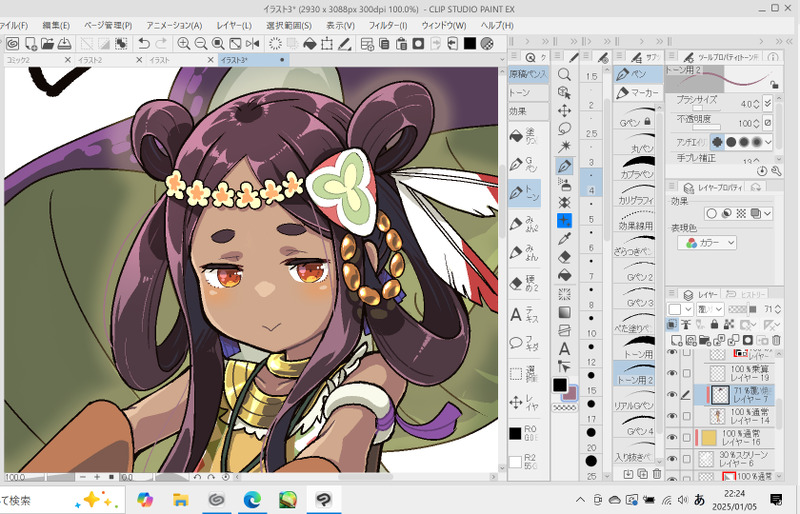
Task: Tick the checkbox next to レイヤー 19
Action: point(687,373)
